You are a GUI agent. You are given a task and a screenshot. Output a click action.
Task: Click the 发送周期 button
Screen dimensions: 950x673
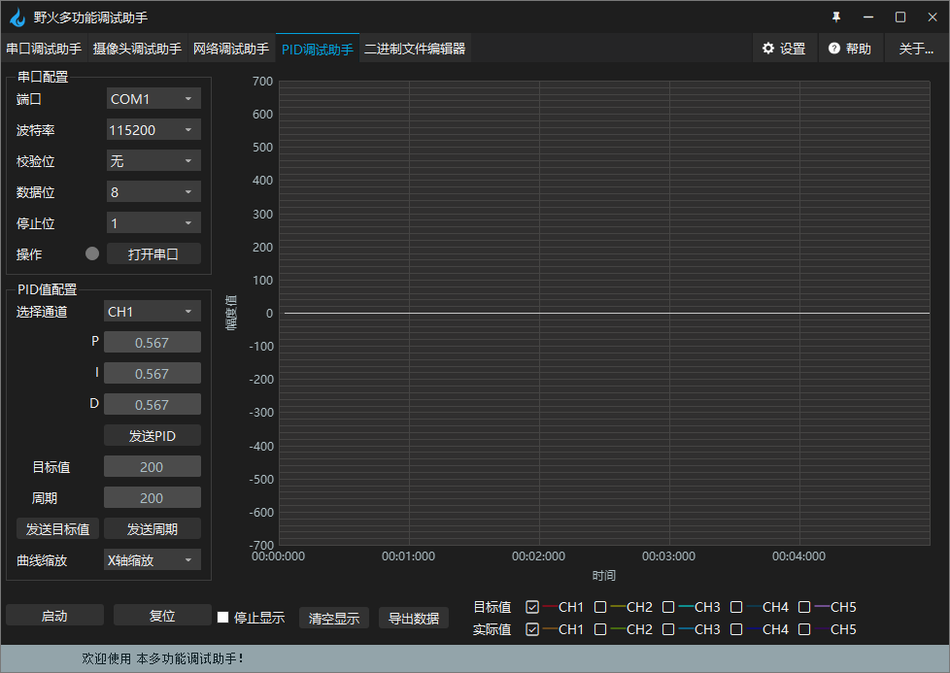pyautogui.click(x=152, y=529)
